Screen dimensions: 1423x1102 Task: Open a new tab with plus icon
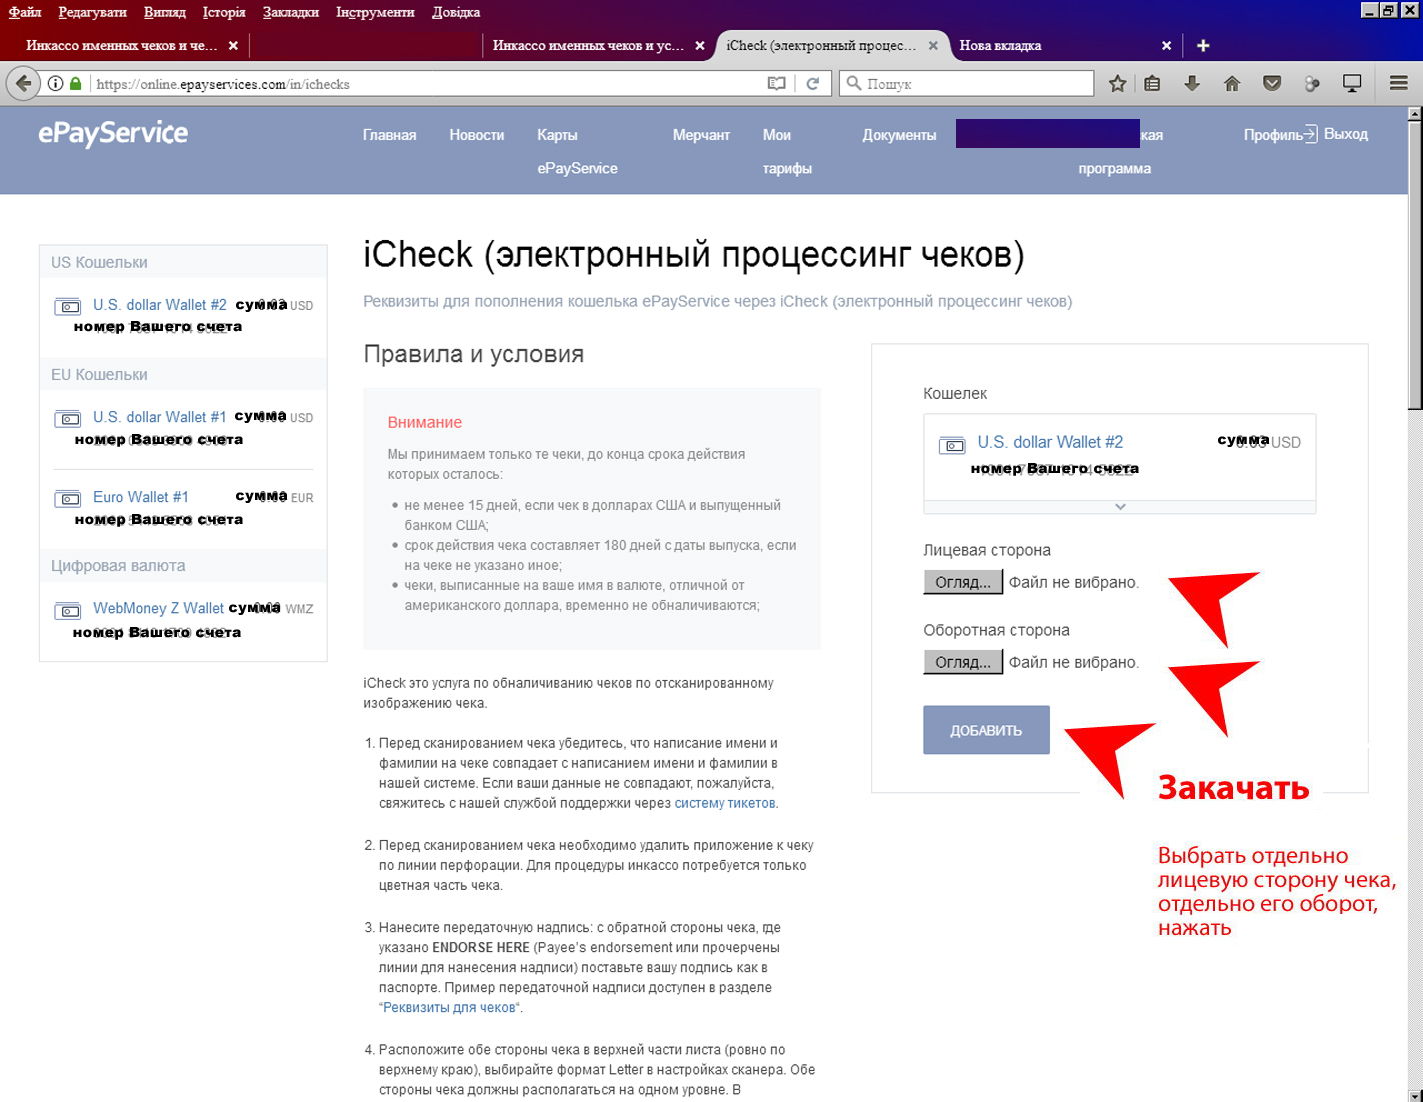coord(1203,45)
